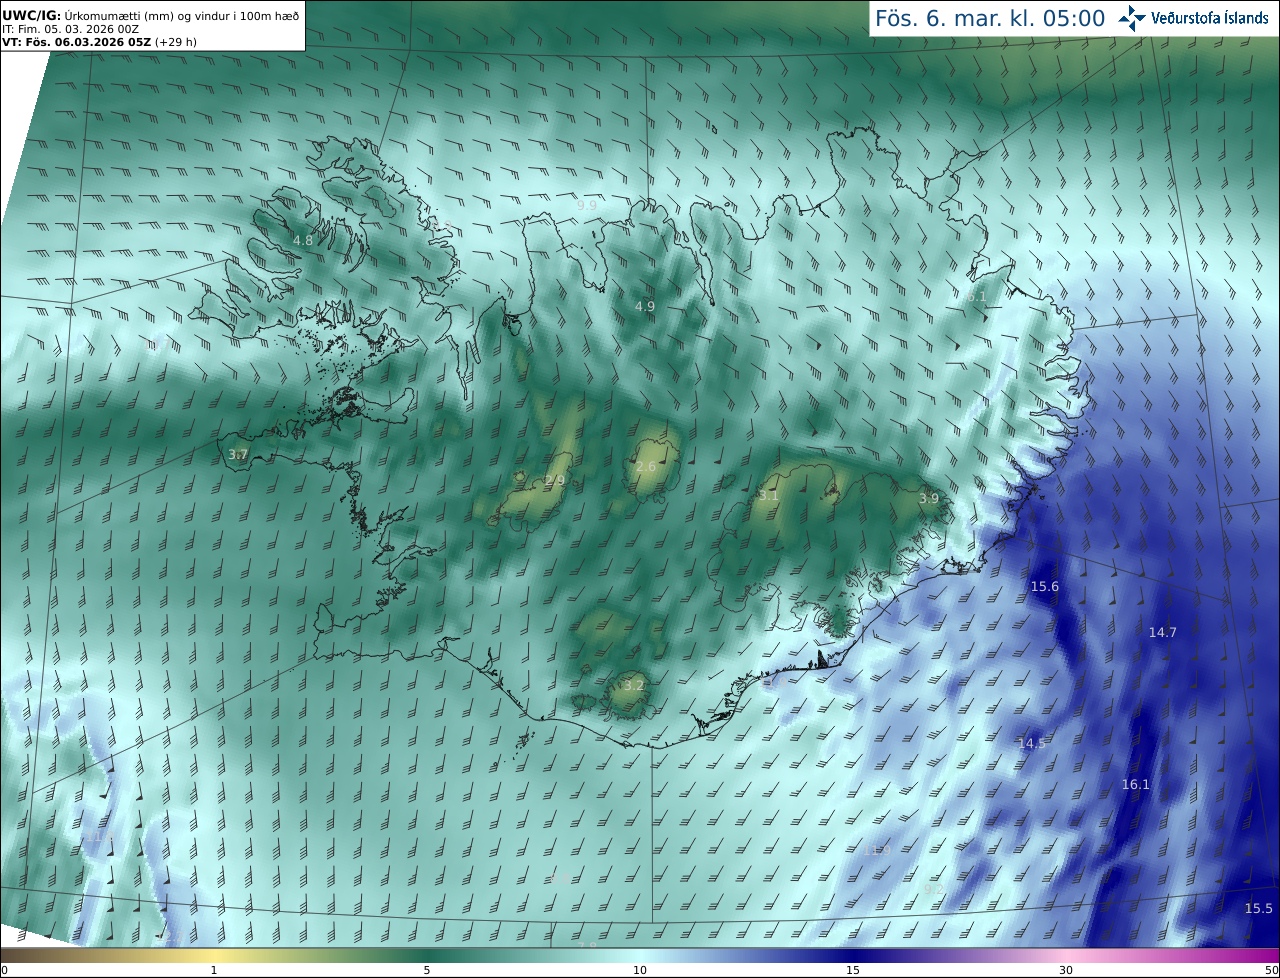The height and width of the screenshot is (978, 1280).
Task: Click the title line starting UWC/IG: Úrkomumætti
Action: tap(151, 16)
